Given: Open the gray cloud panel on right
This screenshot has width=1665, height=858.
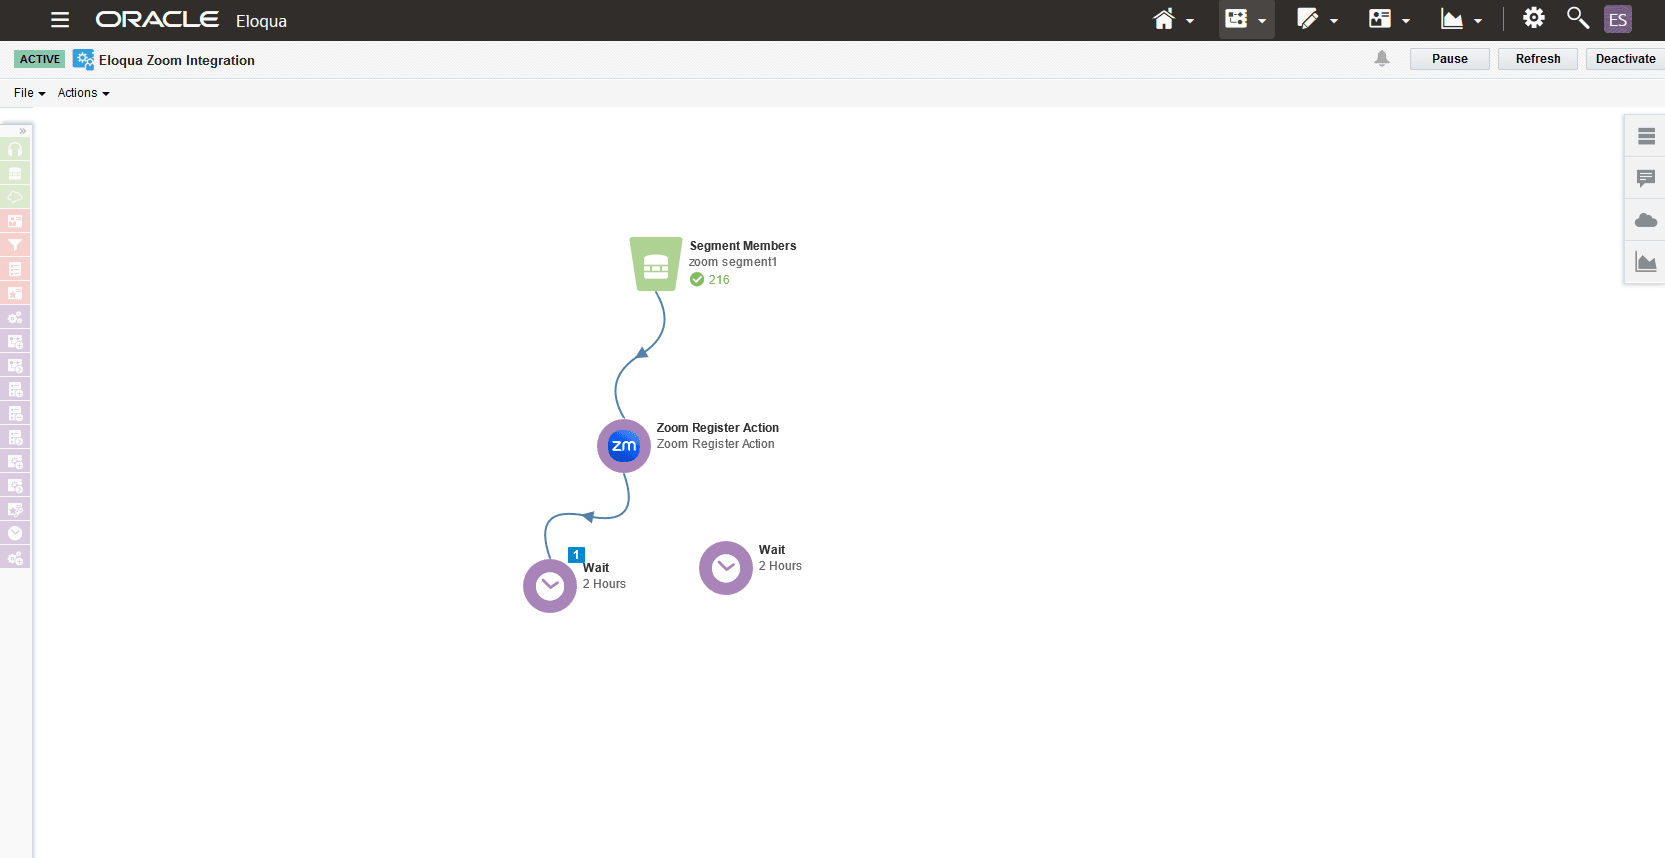Looking at the screenshot, I should (1646, 220).
